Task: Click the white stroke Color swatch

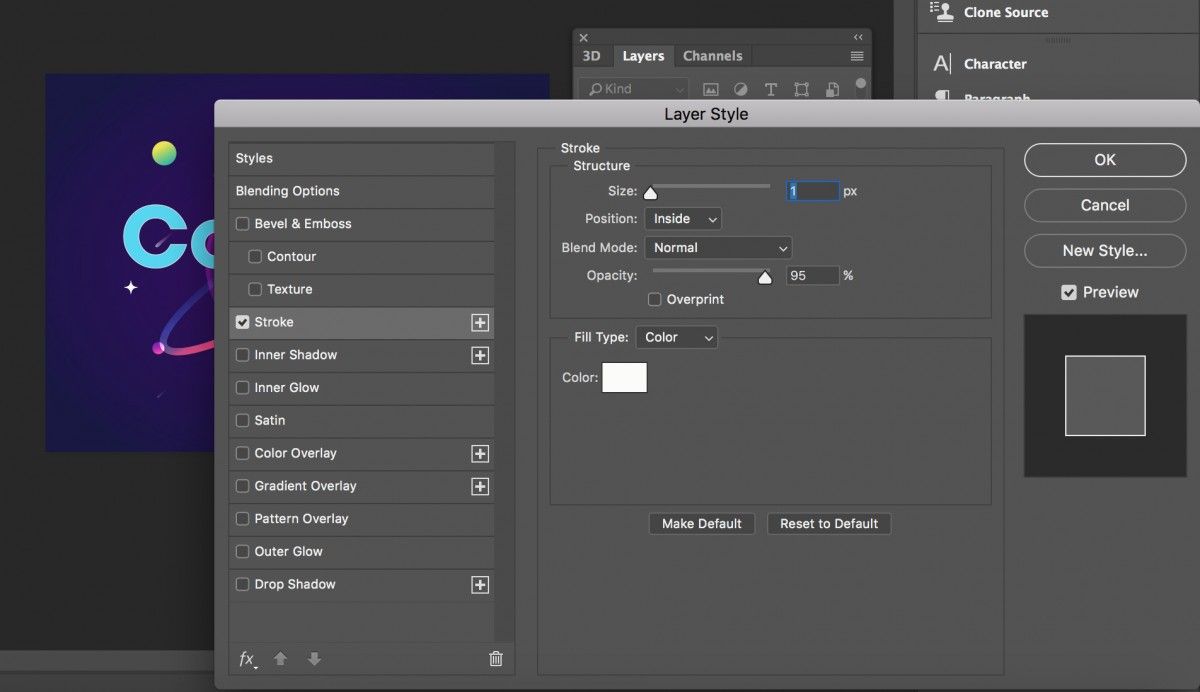Action: pos(624,378)
